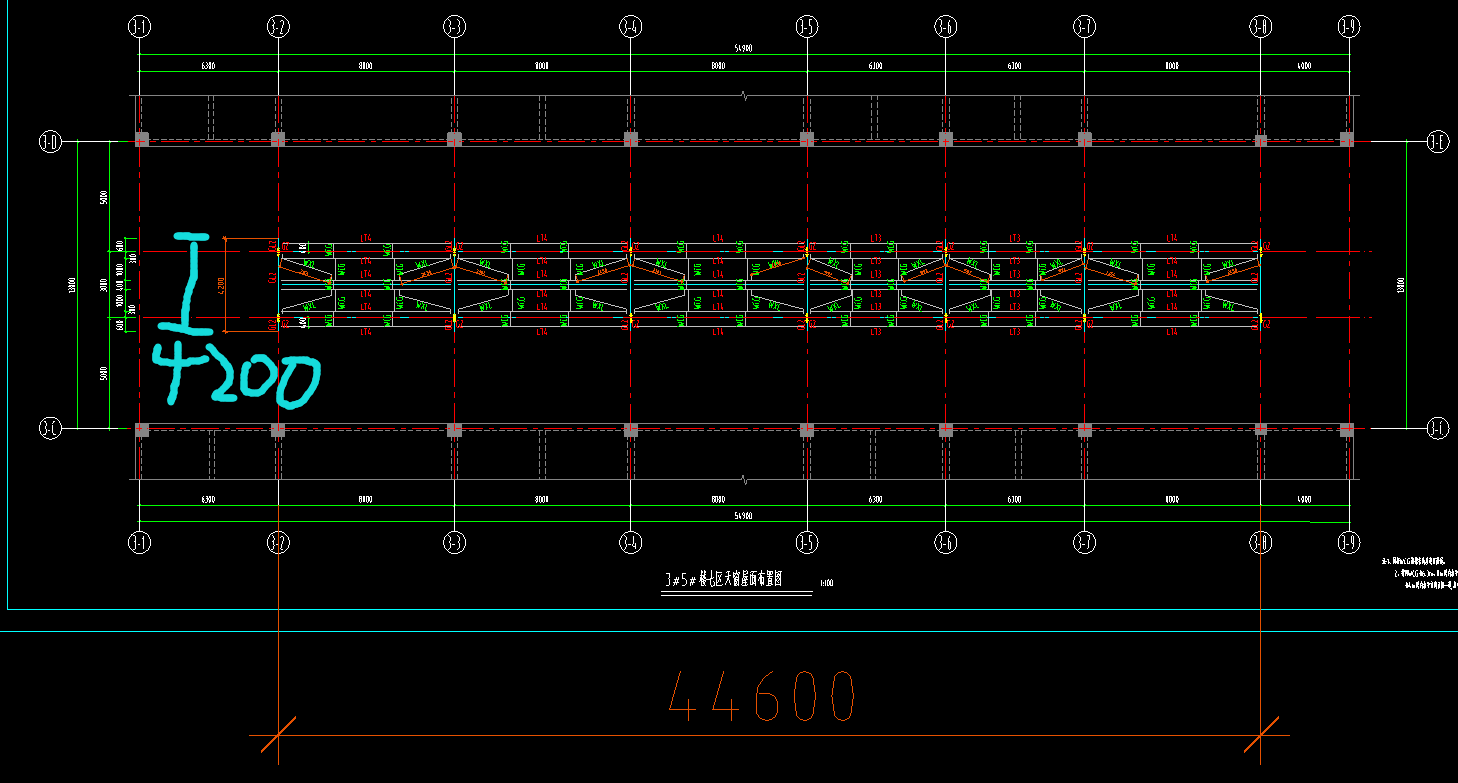Click the left vertical 12000 dimension text
This screenshot has width=1458, height=783.
[x=72, y=285]
